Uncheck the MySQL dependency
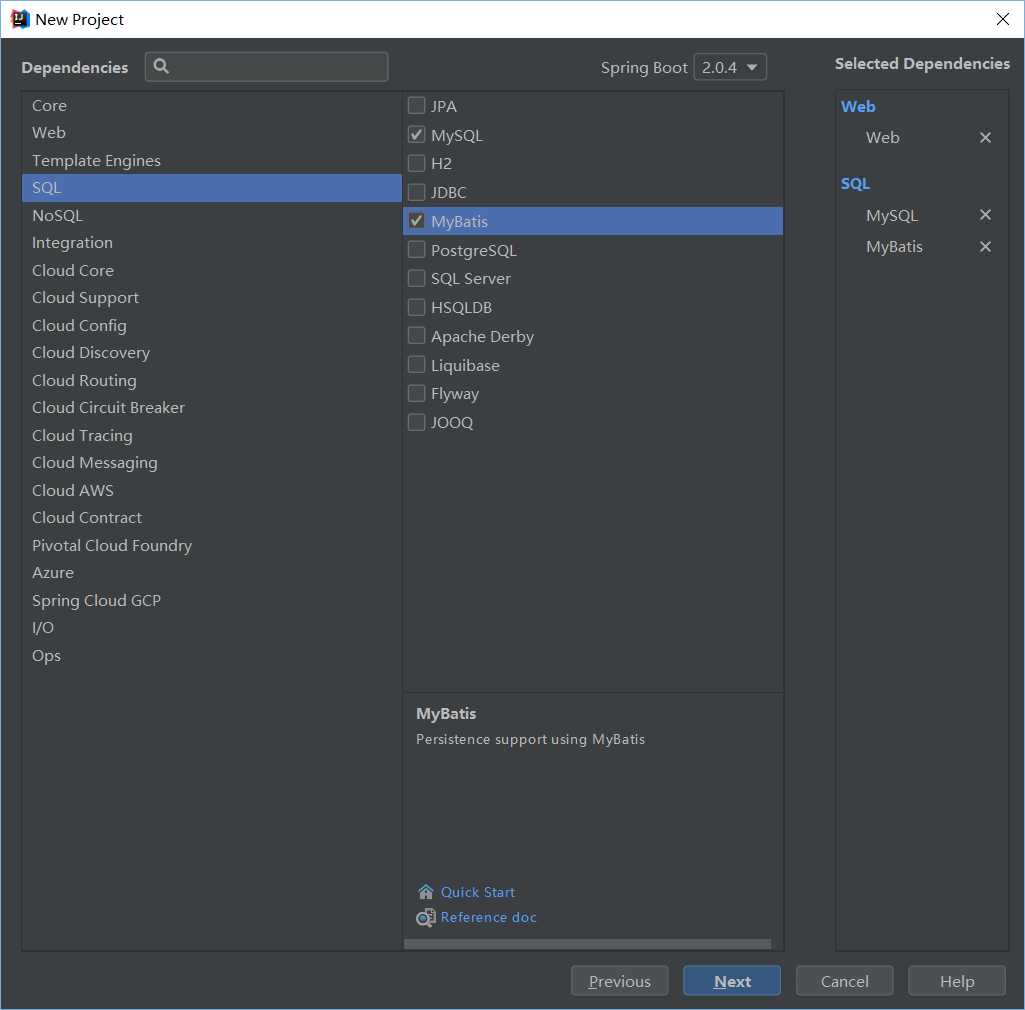 417,135
